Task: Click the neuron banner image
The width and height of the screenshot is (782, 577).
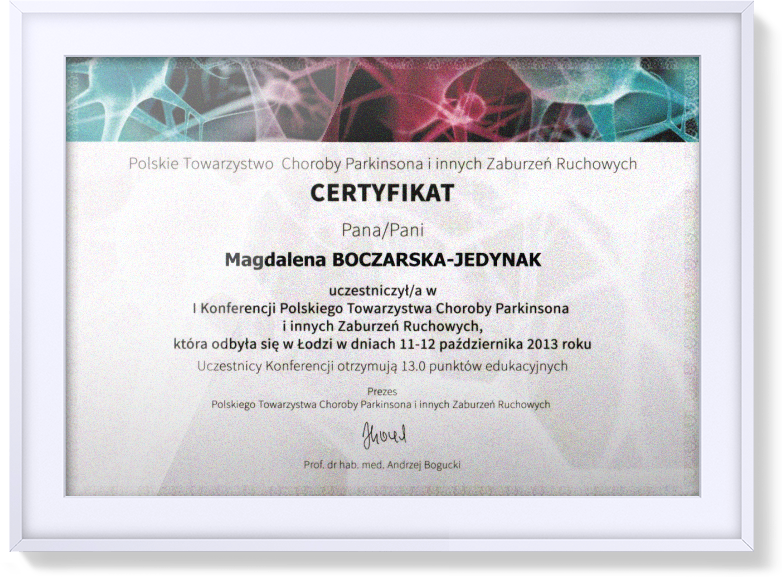Action: (383, 99)
